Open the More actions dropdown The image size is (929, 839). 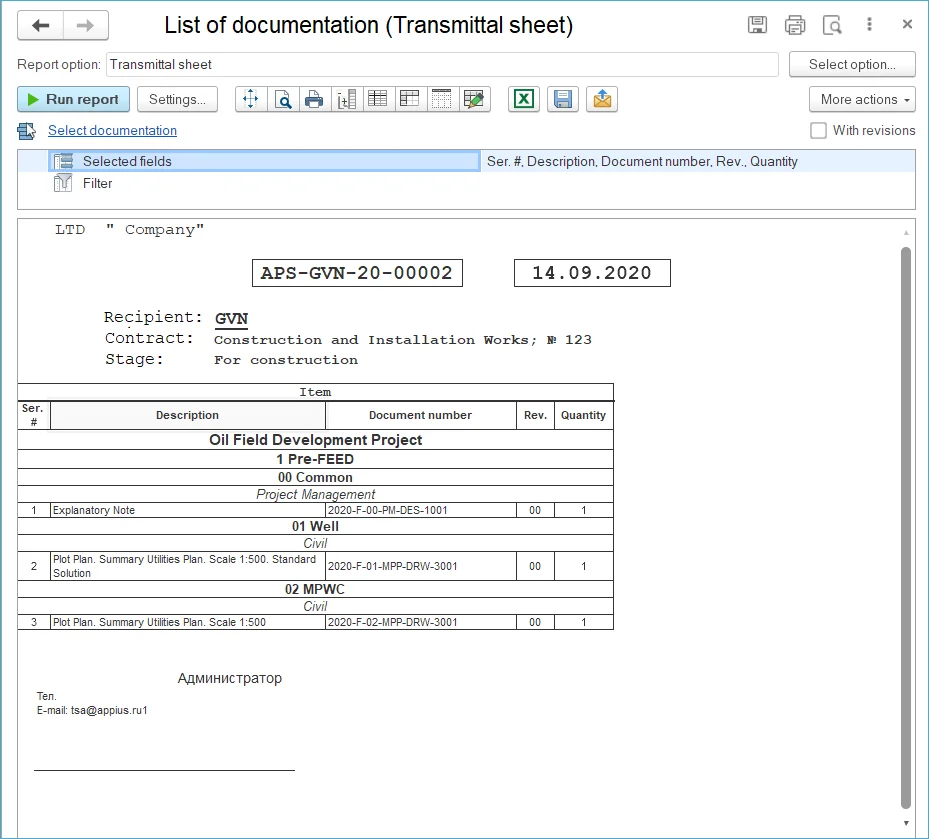[x=862, y=99]
